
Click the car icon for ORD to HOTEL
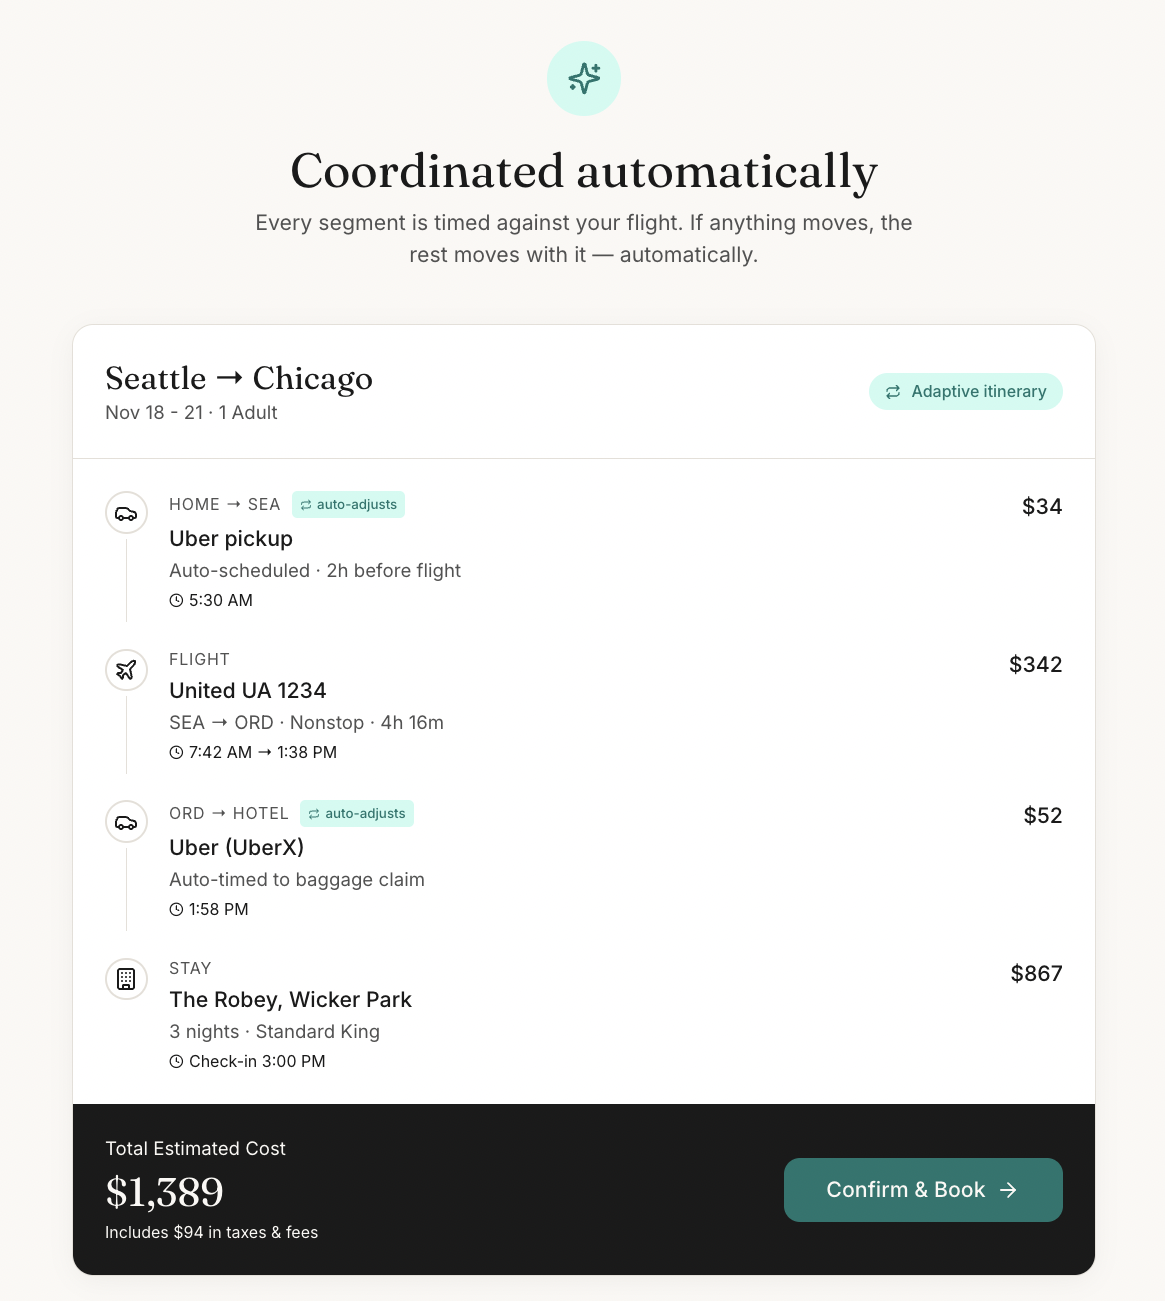[126, 823]
